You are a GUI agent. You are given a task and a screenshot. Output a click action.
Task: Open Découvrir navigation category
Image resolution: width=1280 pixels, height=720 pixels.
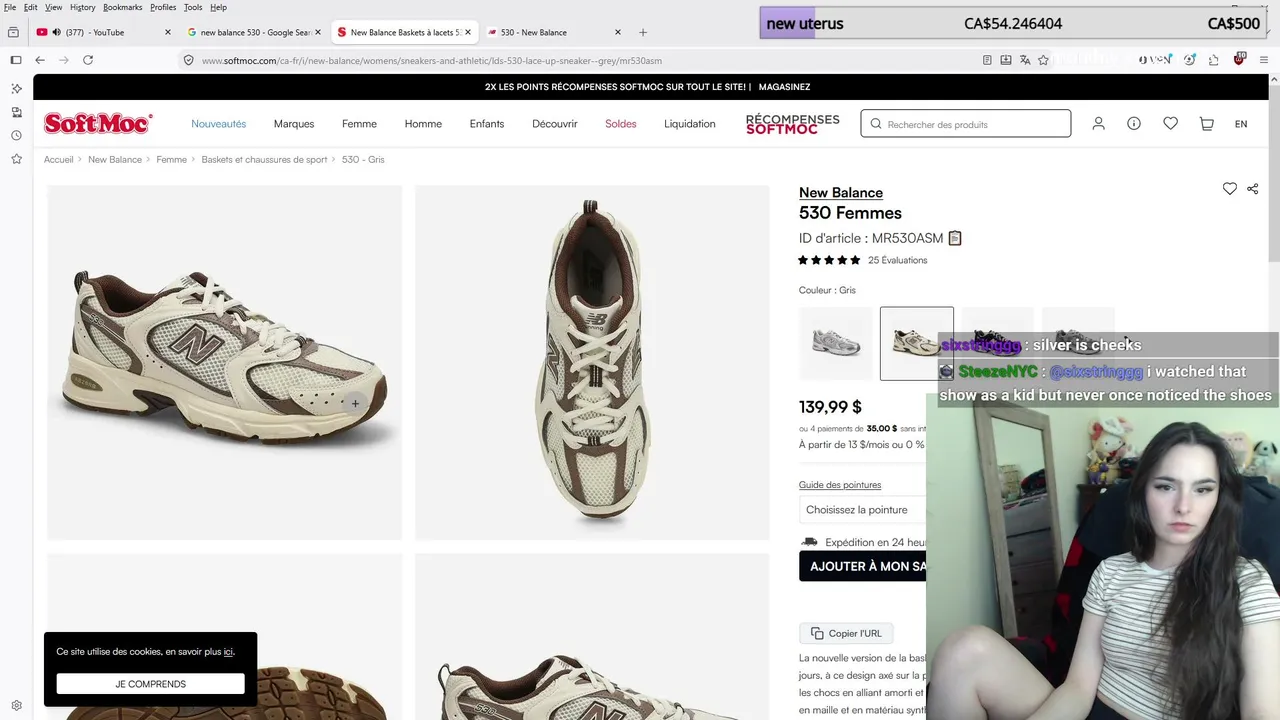(x=555, y=124)
